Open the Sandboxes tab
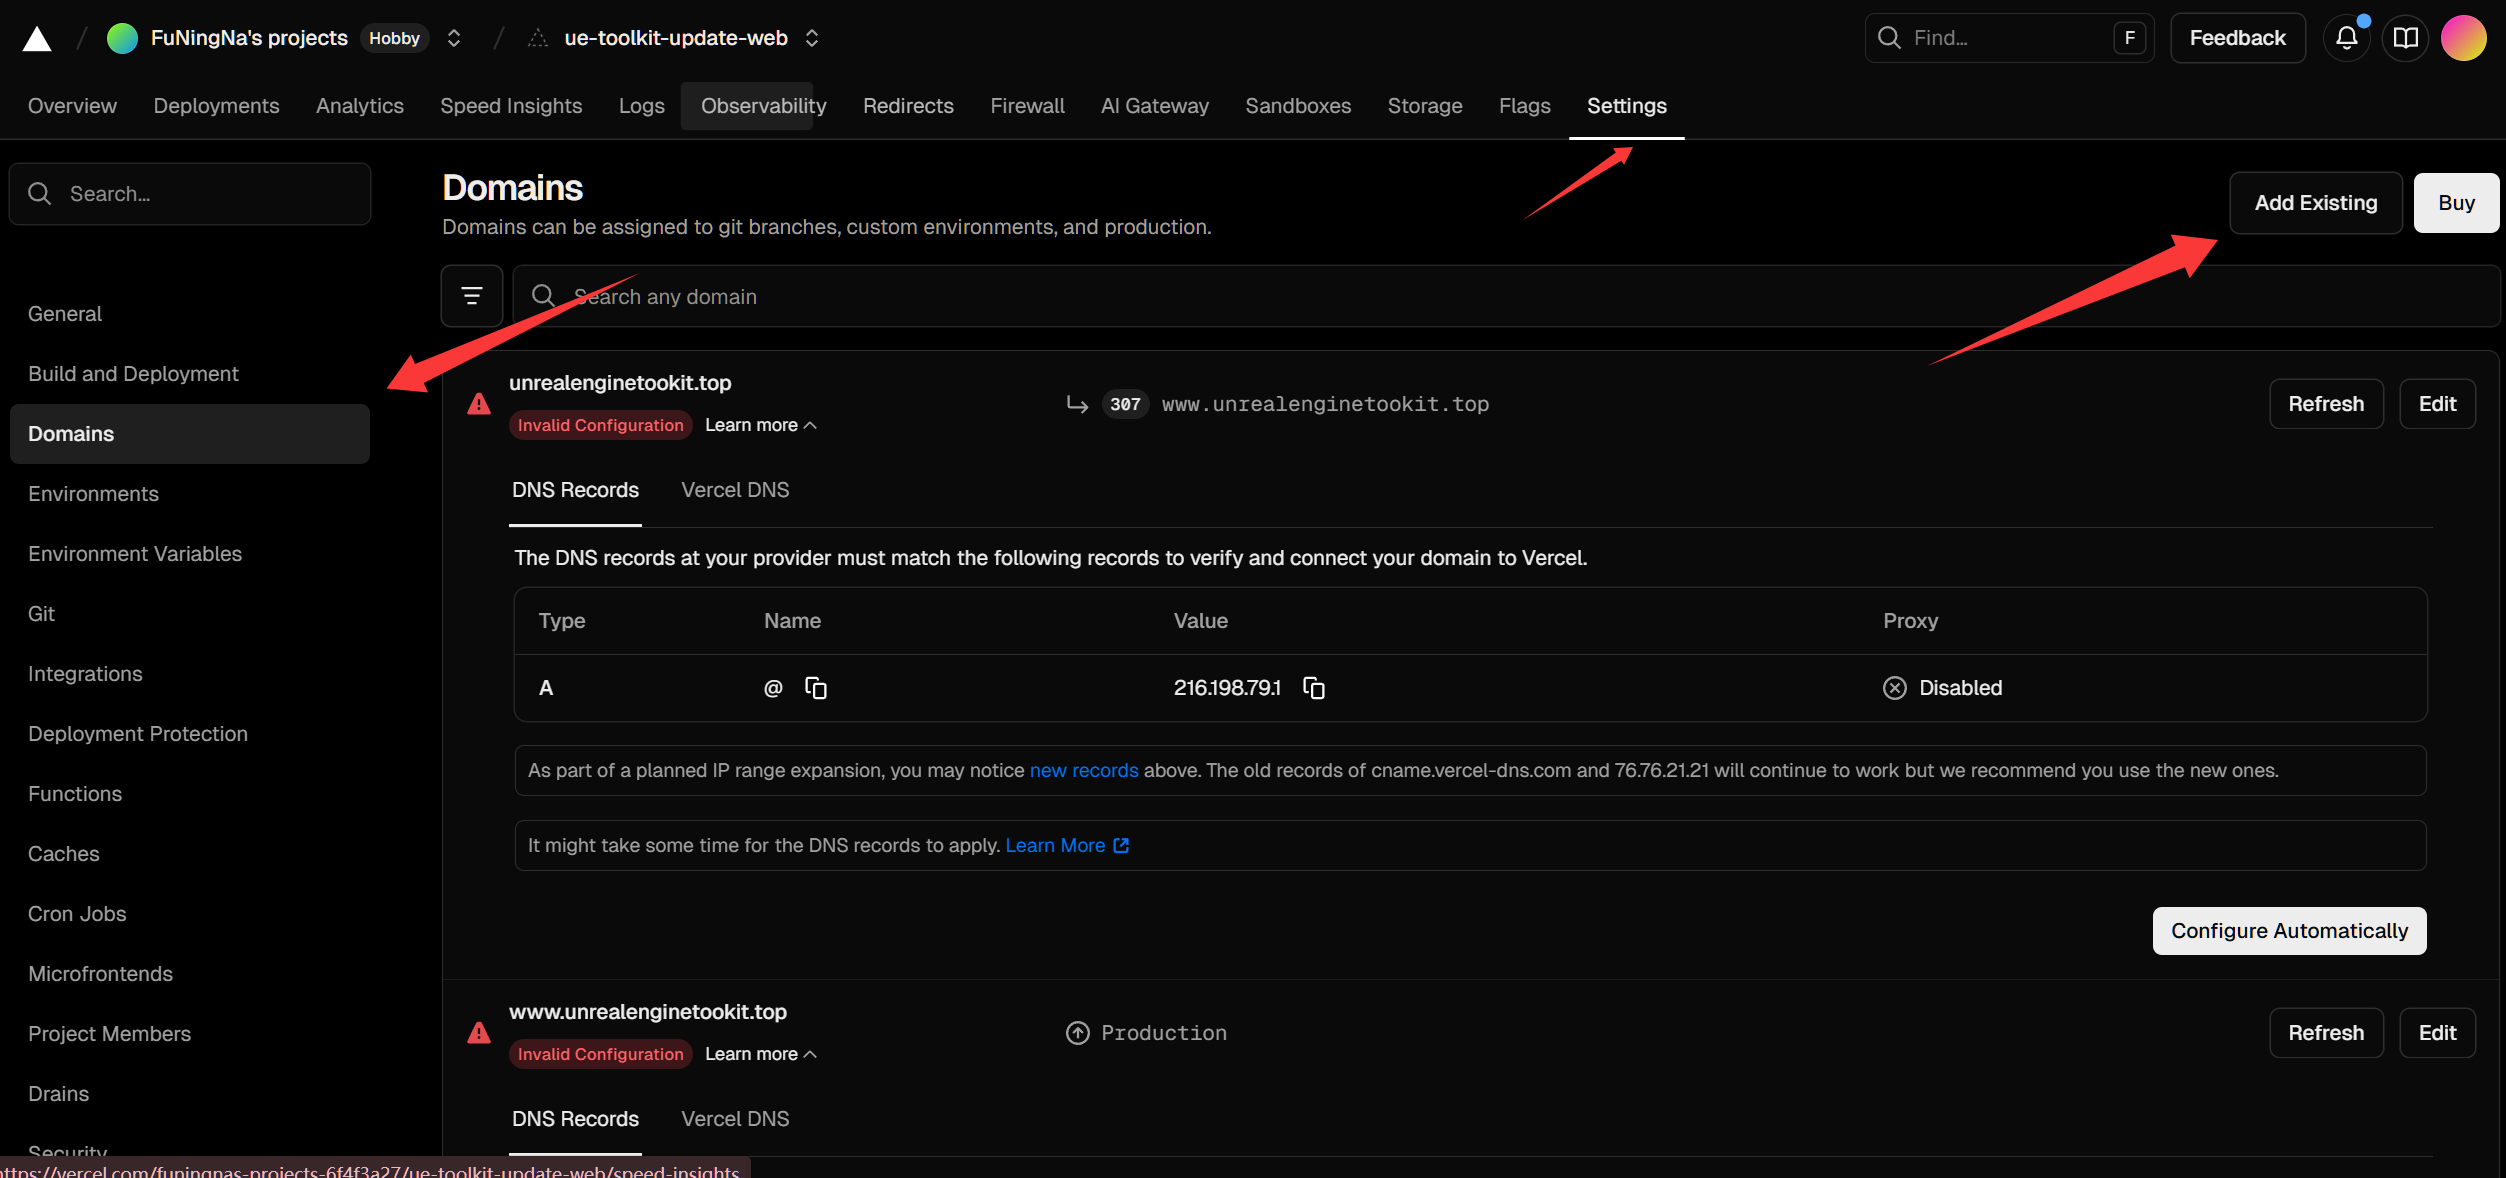The width and height of the screenshot is (2506, 1178). click(x=1298, y=106)
